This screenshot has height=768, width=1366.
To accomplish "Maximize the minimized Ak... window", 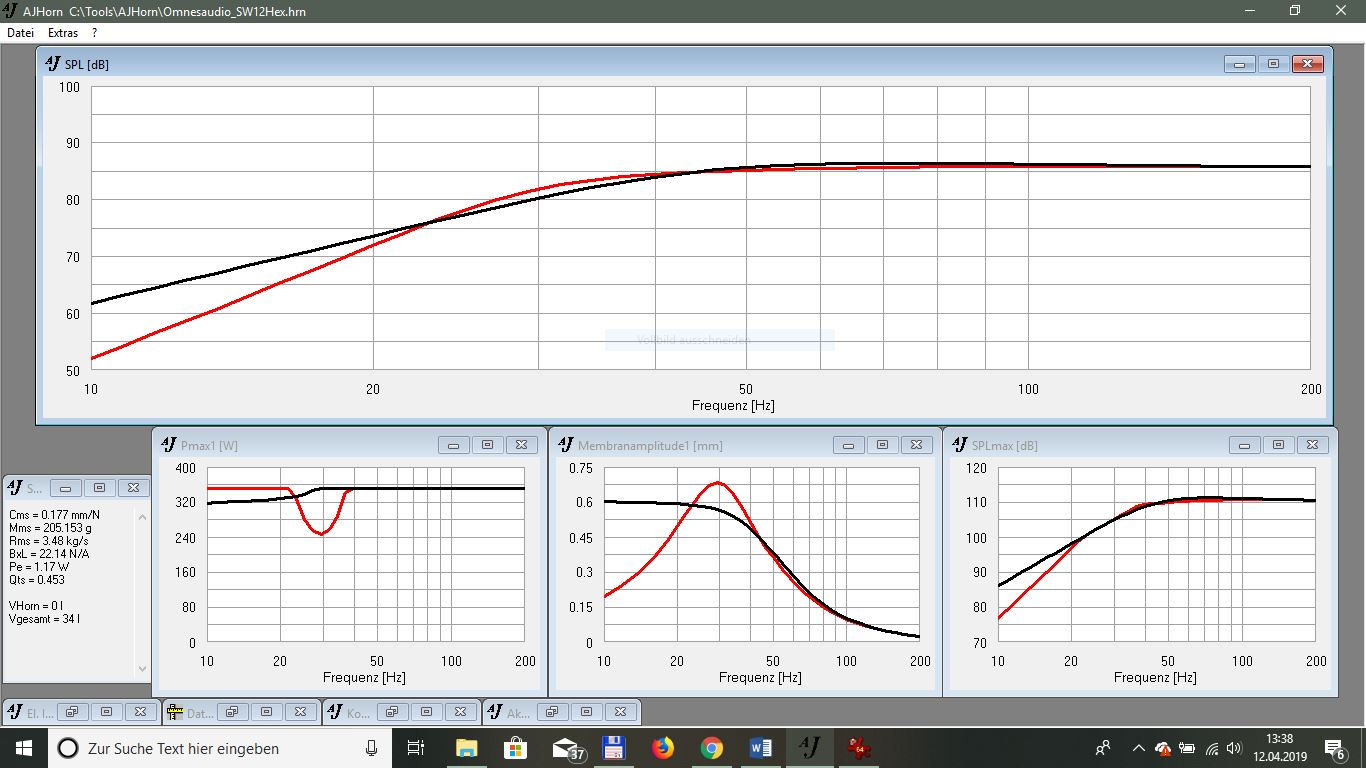I will pos(586,712).
